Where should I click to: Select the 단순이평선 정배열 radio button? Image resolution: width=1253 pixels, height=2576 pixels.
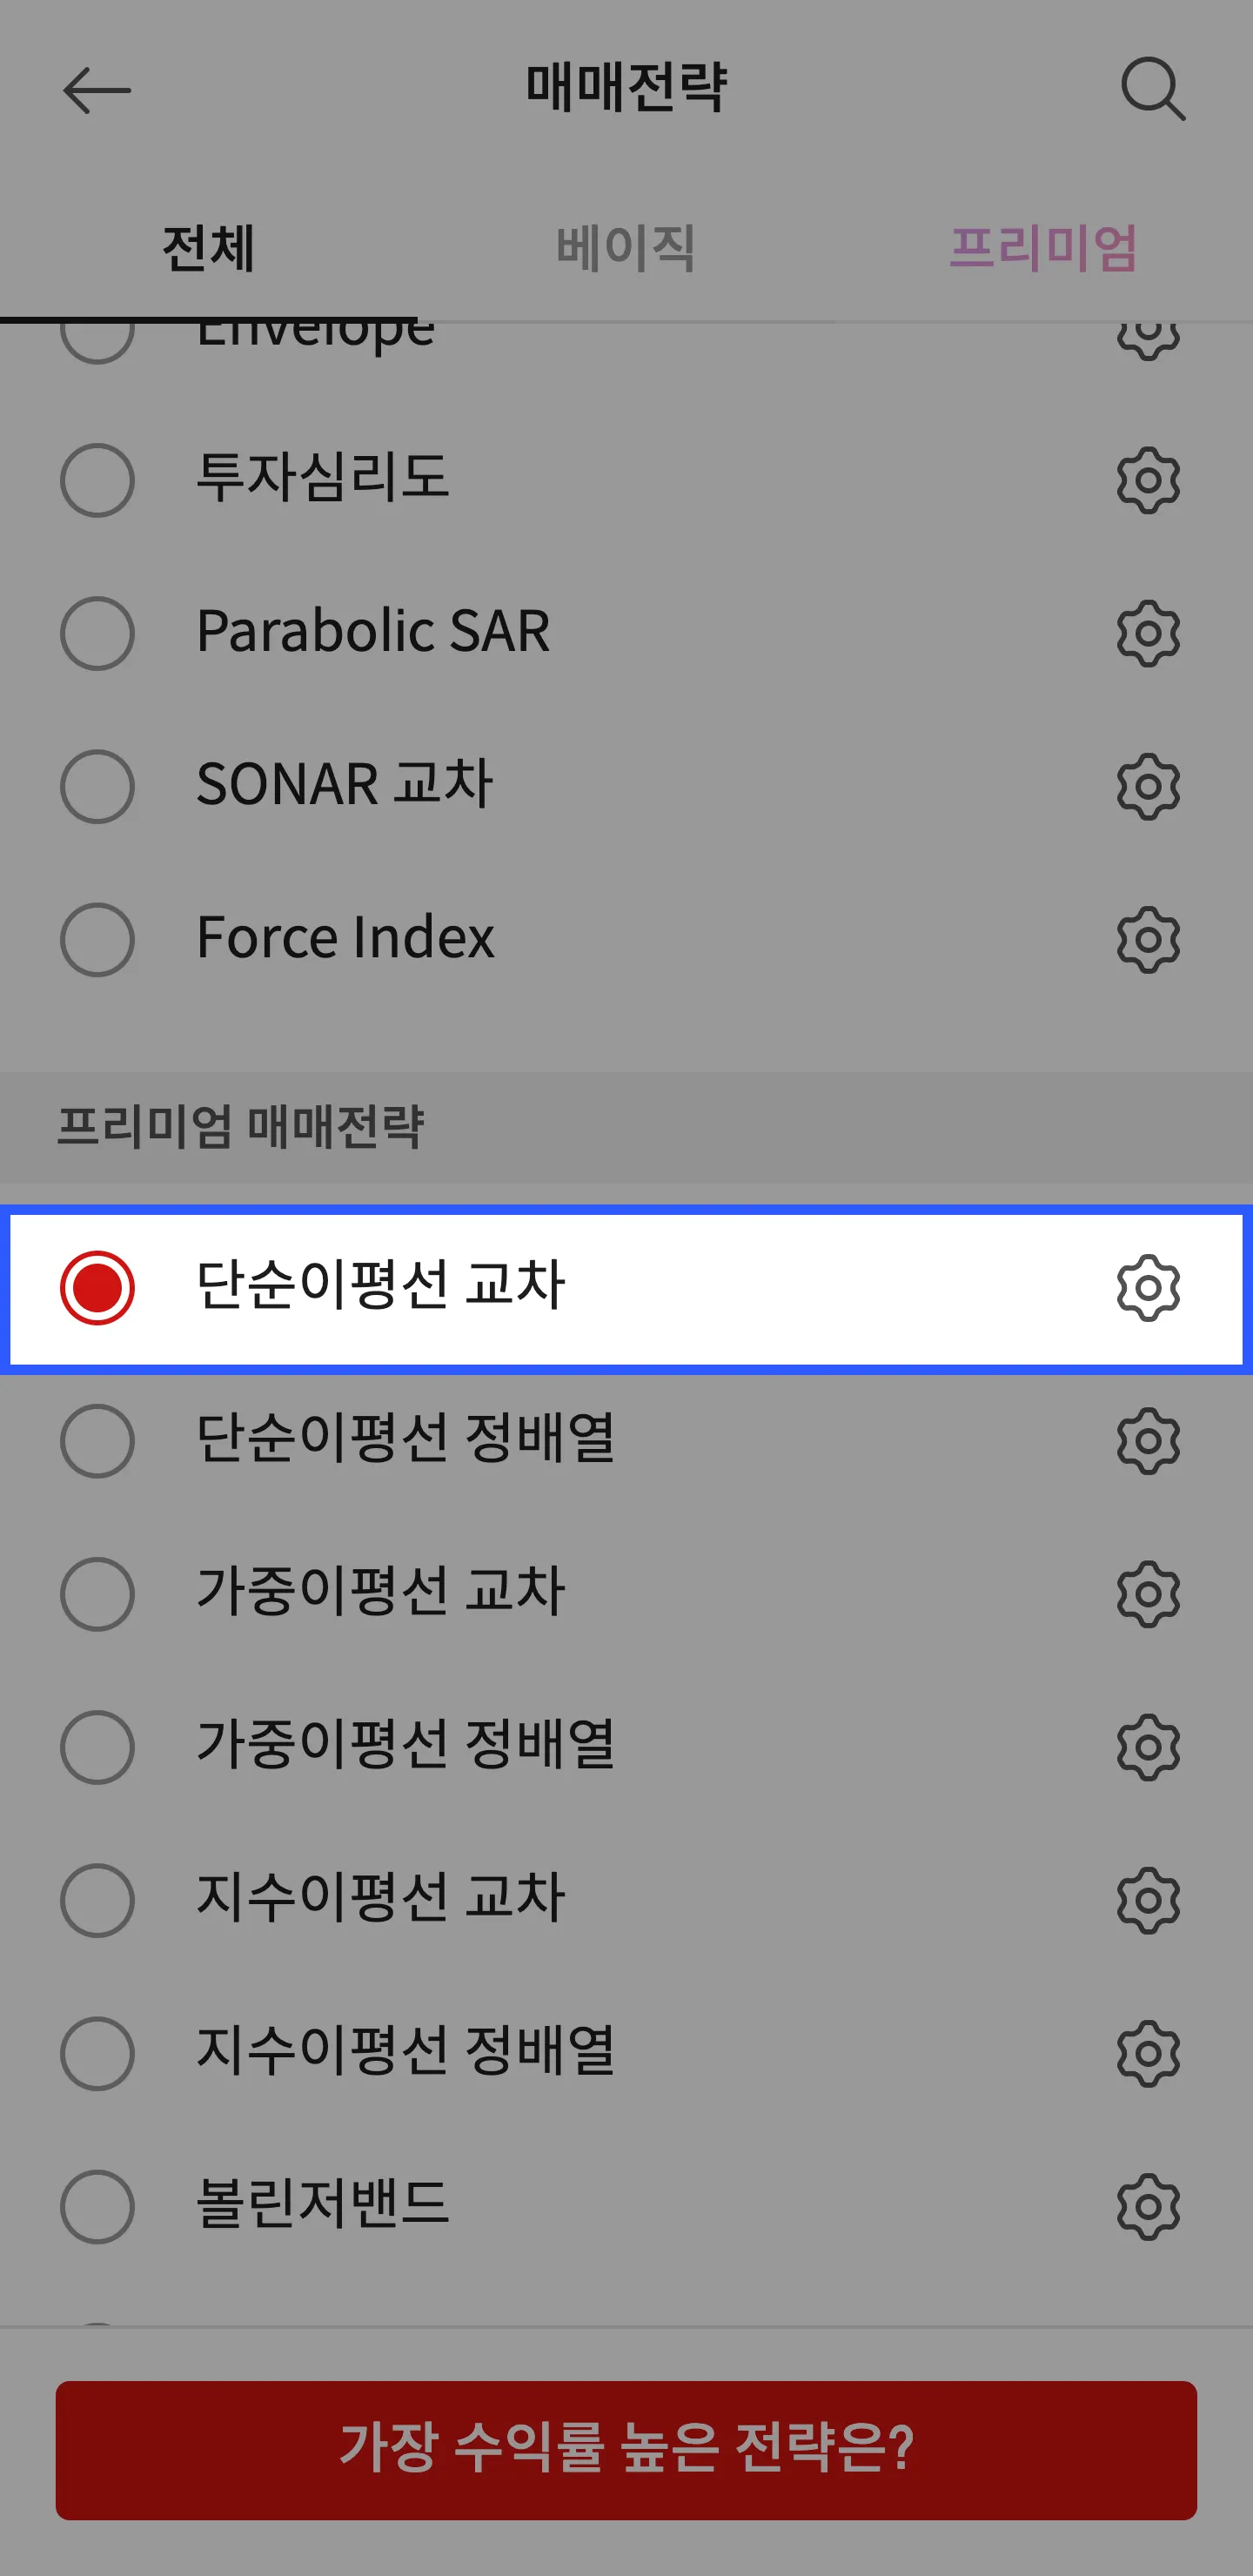point(97,1441)
